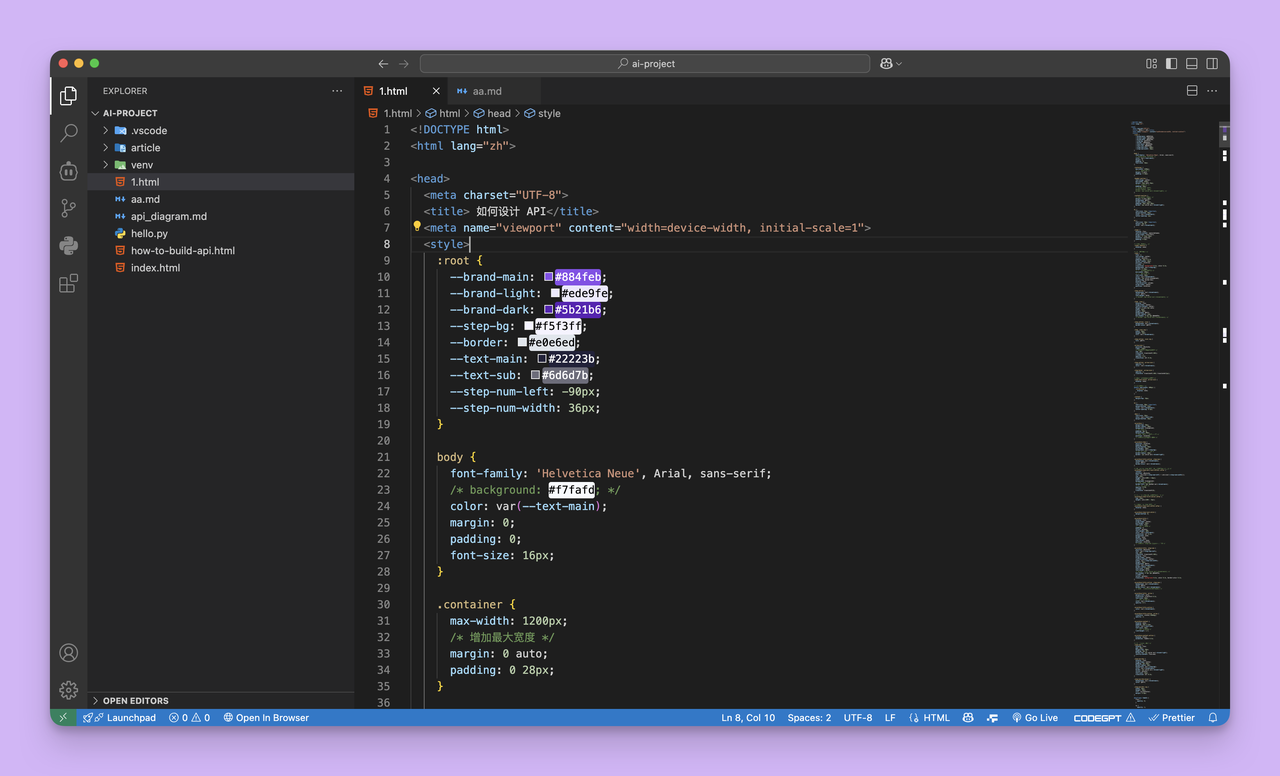
Task: Switch to the 1.html editor tab
Action: [x=401, y=91]
